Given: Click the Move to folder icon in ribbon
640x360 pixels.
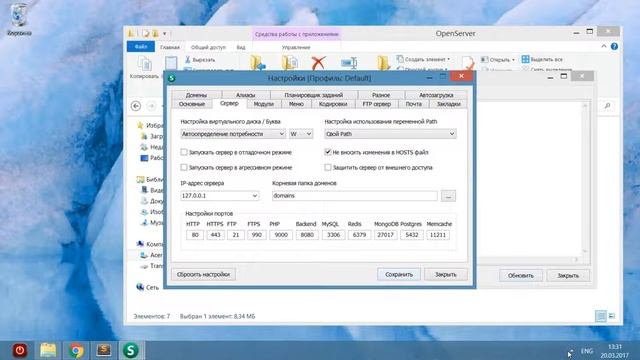Looking at the screenshot, I should click(x=258, y=62).
